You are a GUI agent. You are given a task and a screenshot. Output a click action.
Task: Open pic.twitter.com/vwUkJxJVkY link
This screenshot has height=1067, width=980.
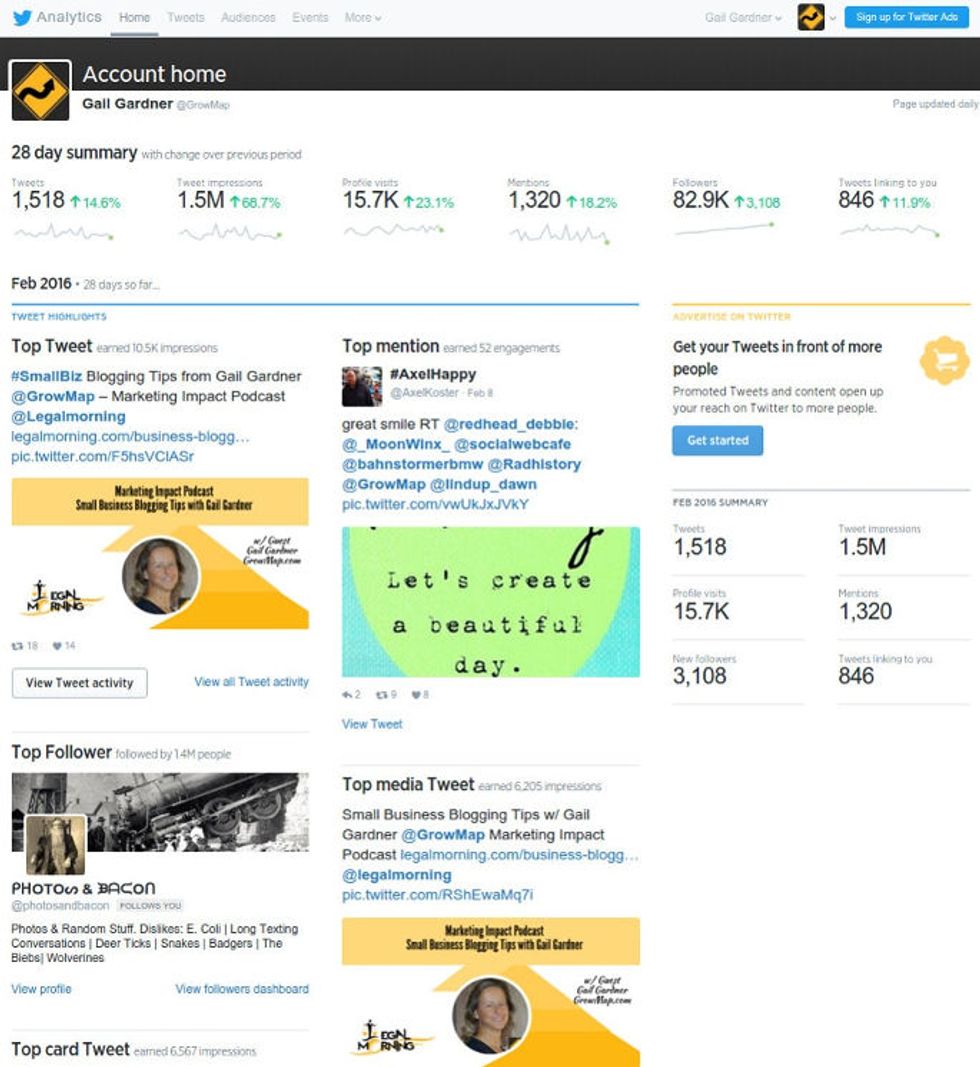(435, 504)
